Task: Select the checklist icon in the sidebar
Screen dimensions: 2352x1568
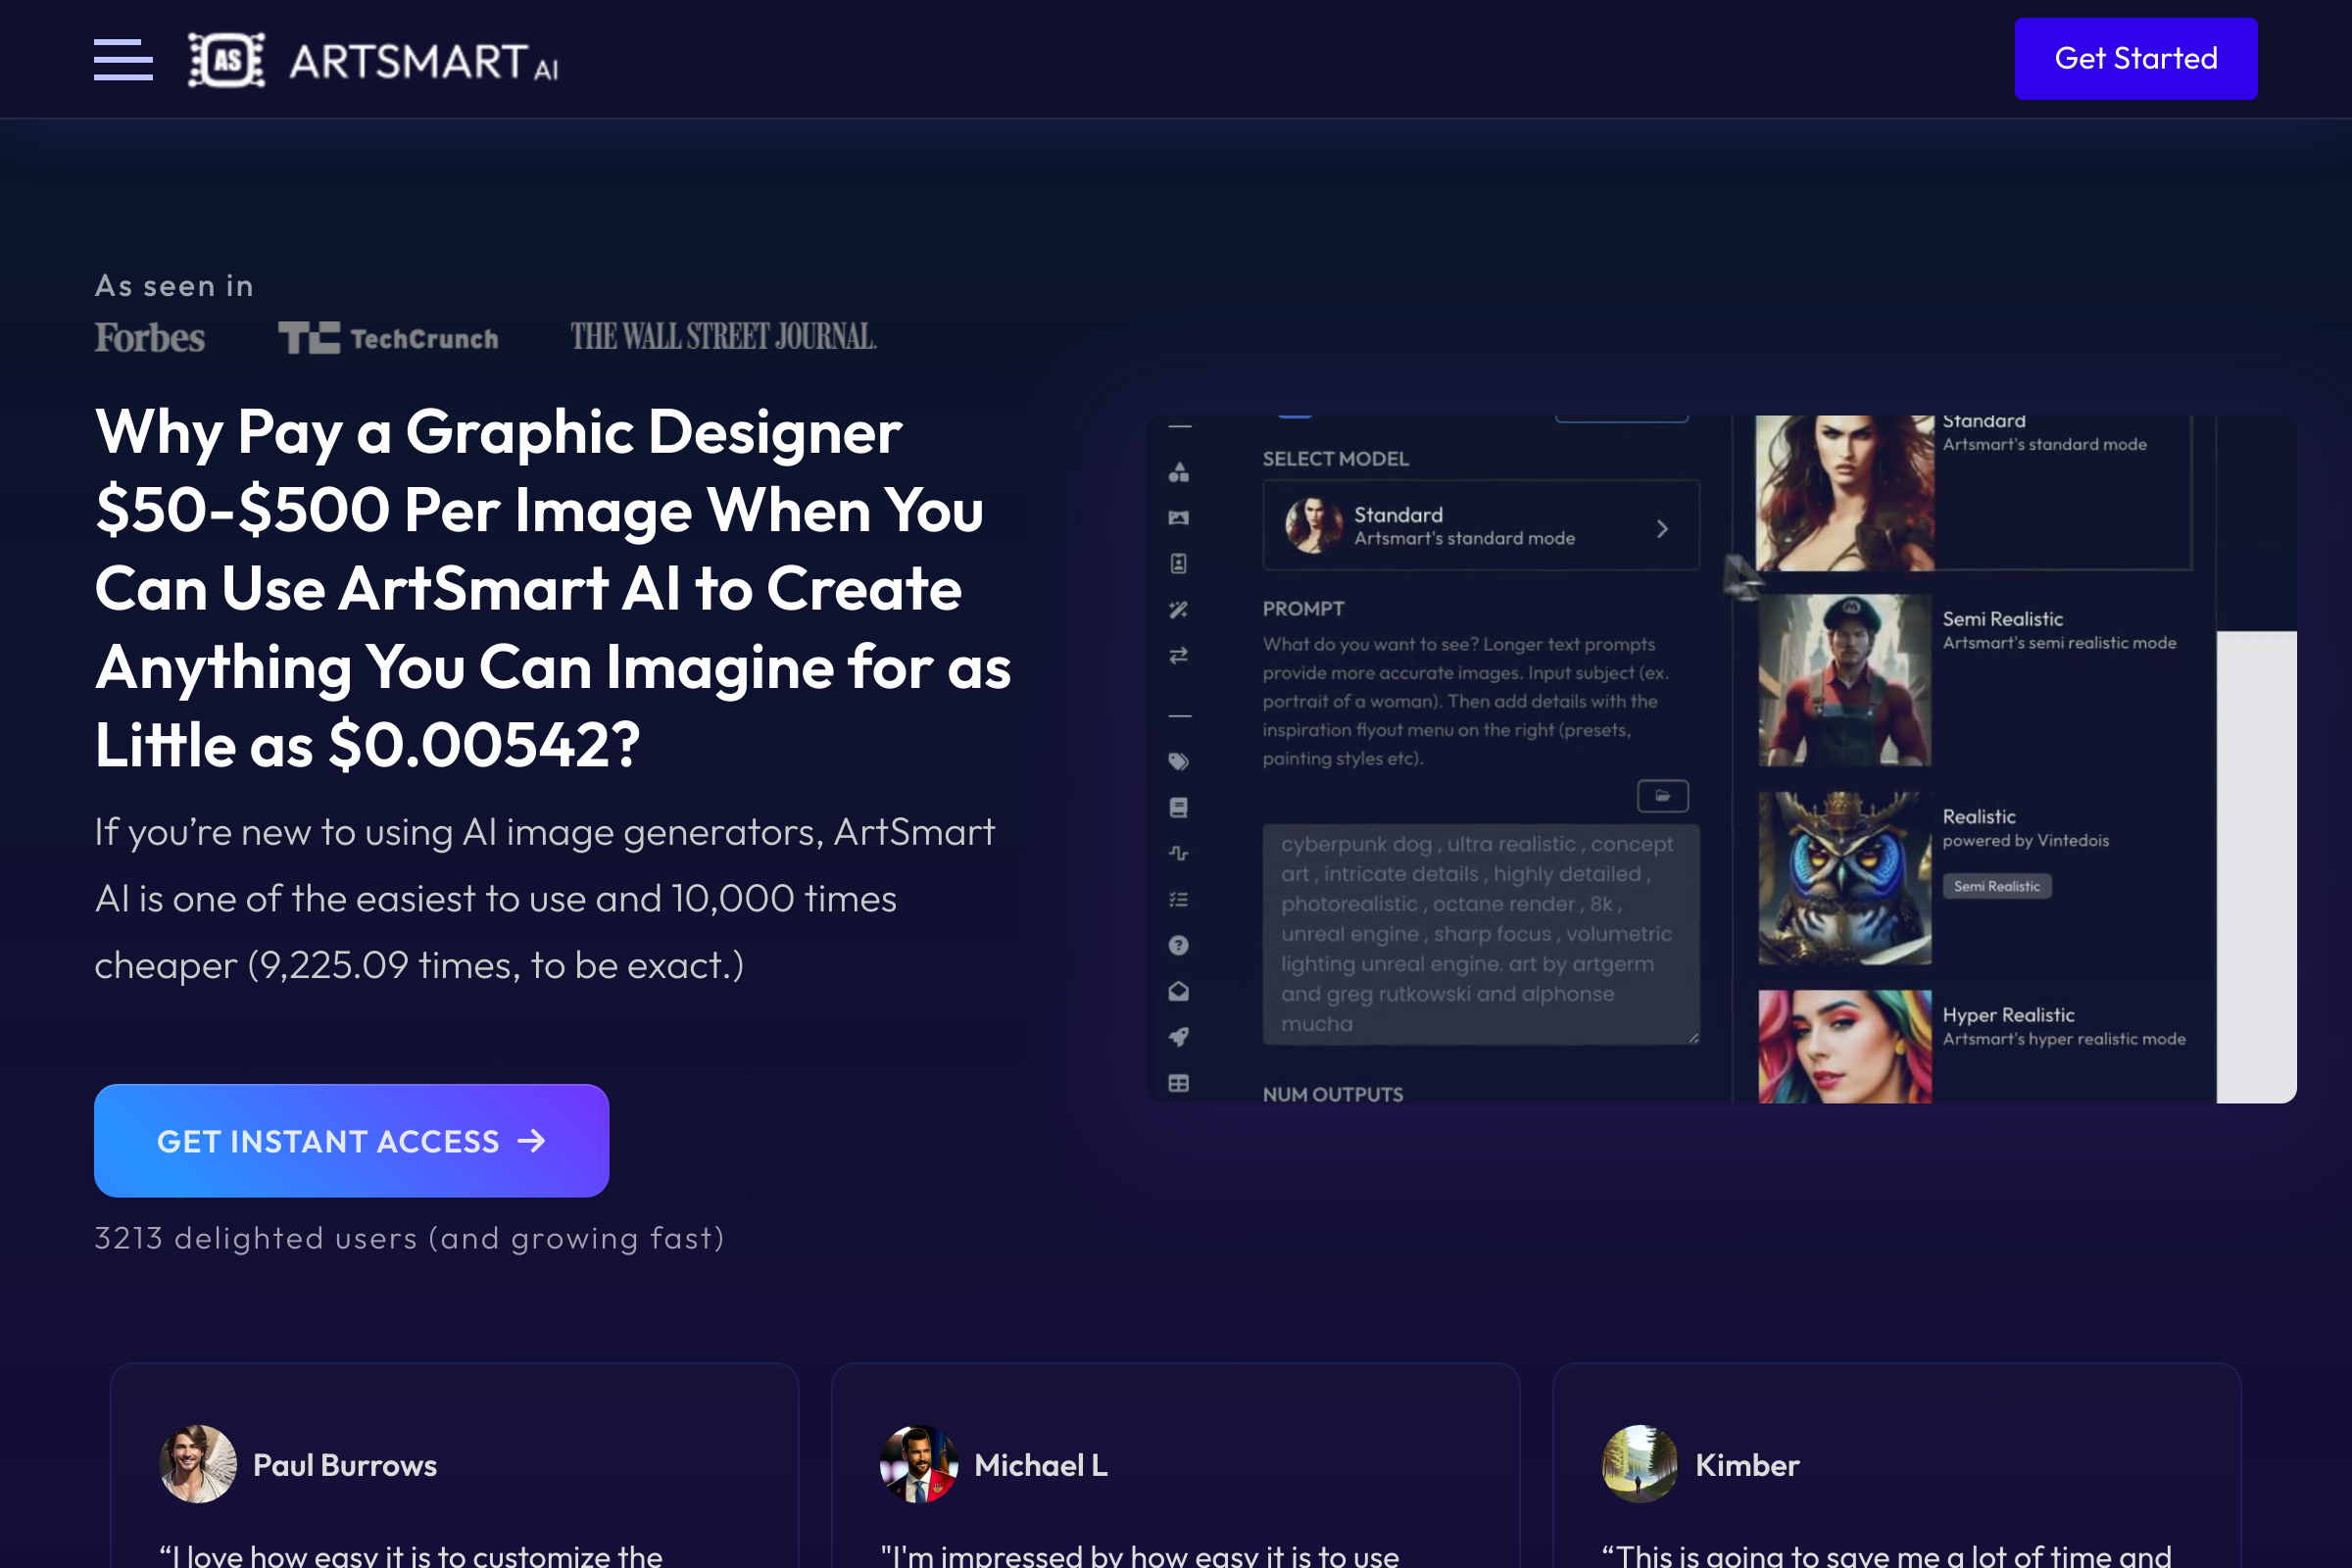Action: (1180, 899)
